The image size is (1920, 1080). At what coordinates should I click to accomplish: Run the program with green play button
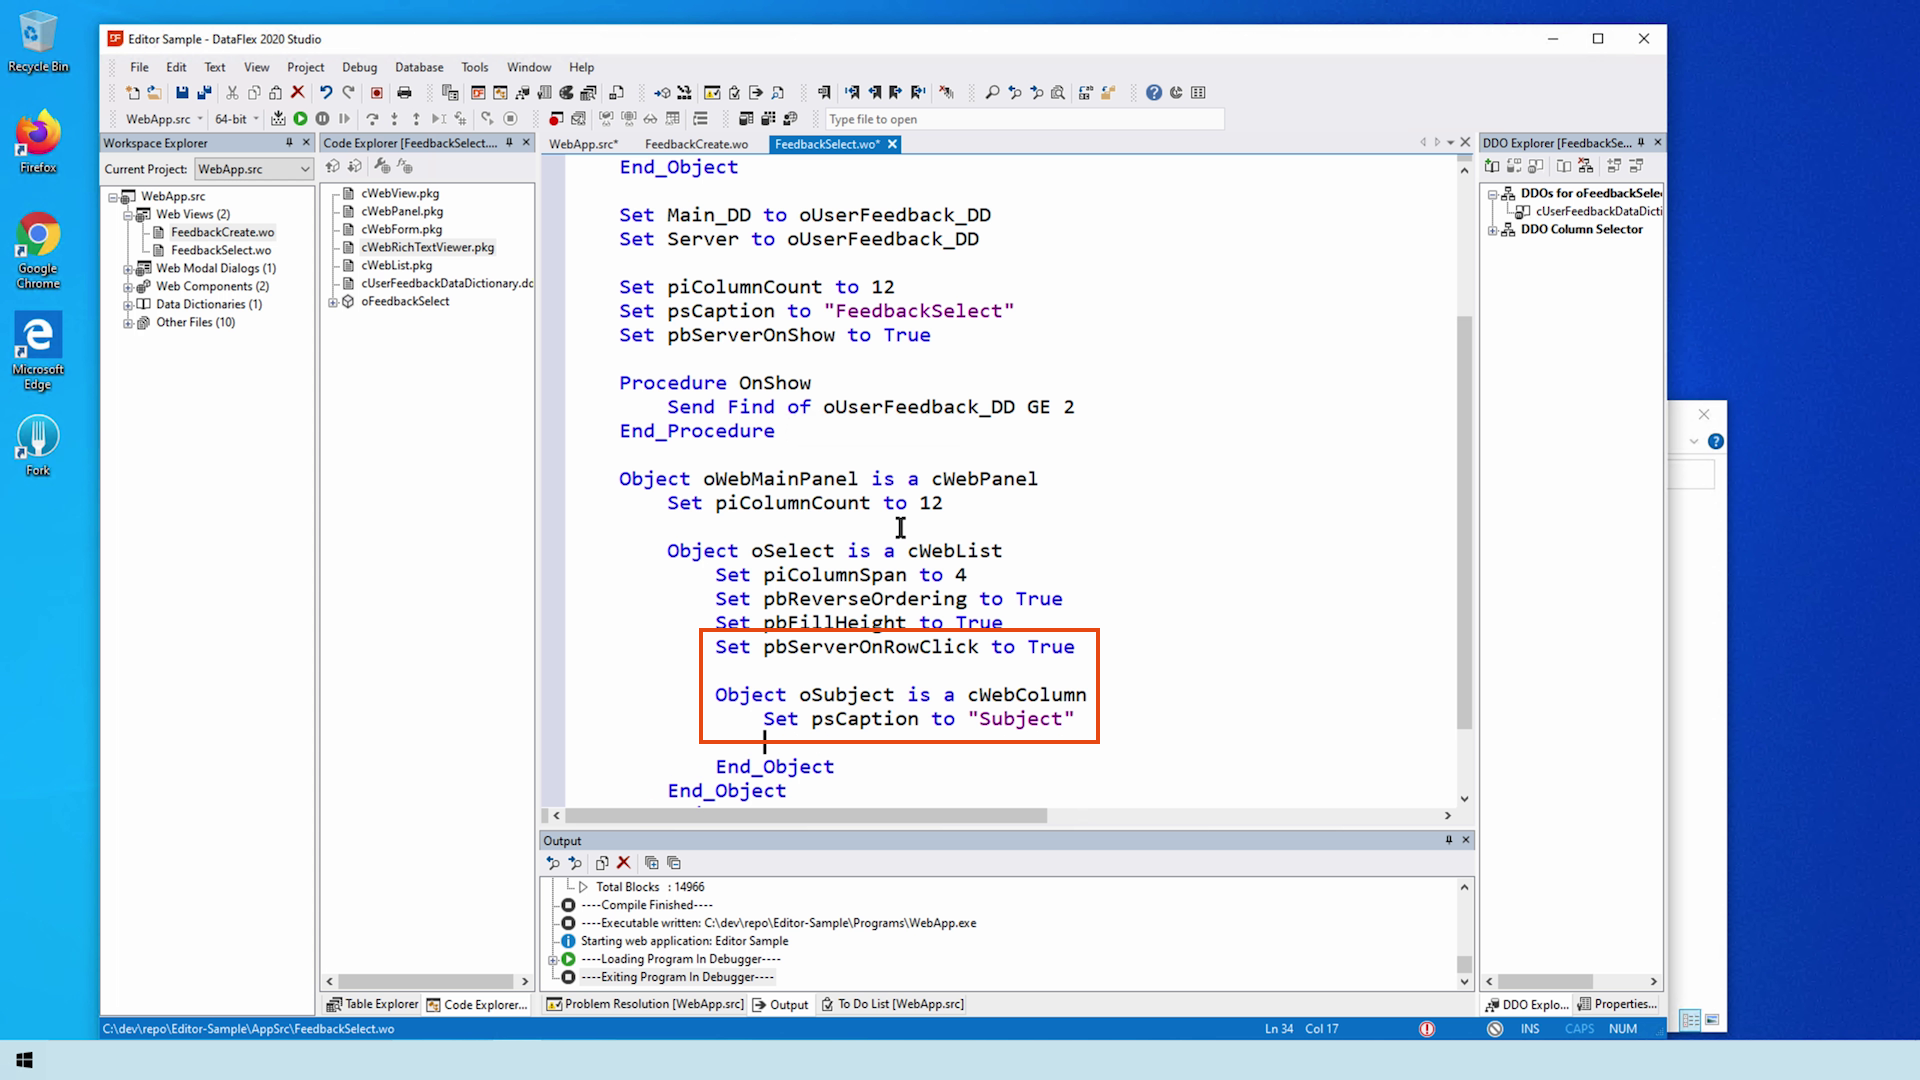(x=300, y=119)
